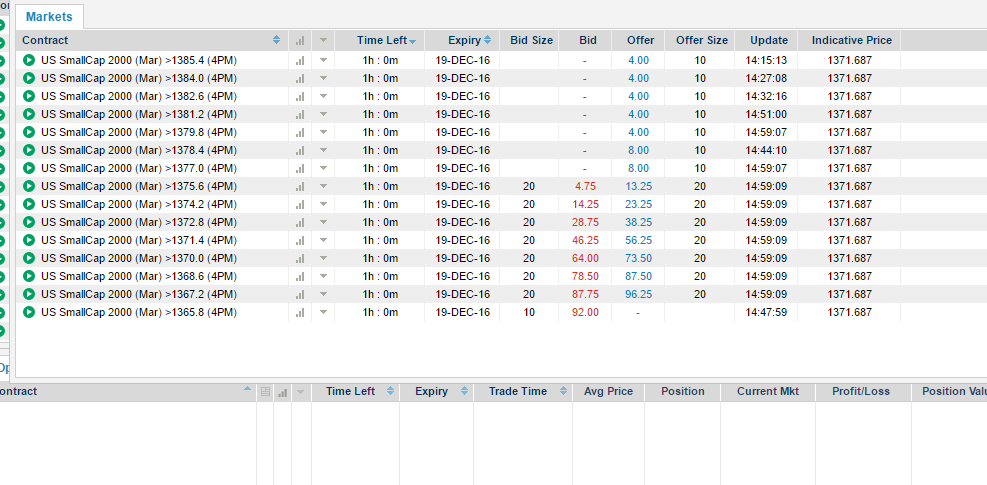987x485 pixels.
Task: Open chart icon for >1370.0 contract
Action: [300, 258]
